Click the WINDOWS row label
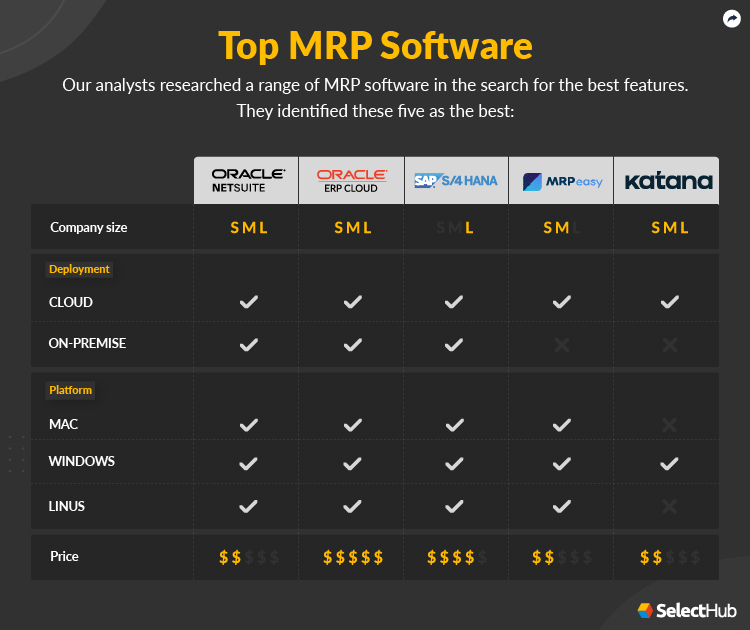 (x=82, y=461)
